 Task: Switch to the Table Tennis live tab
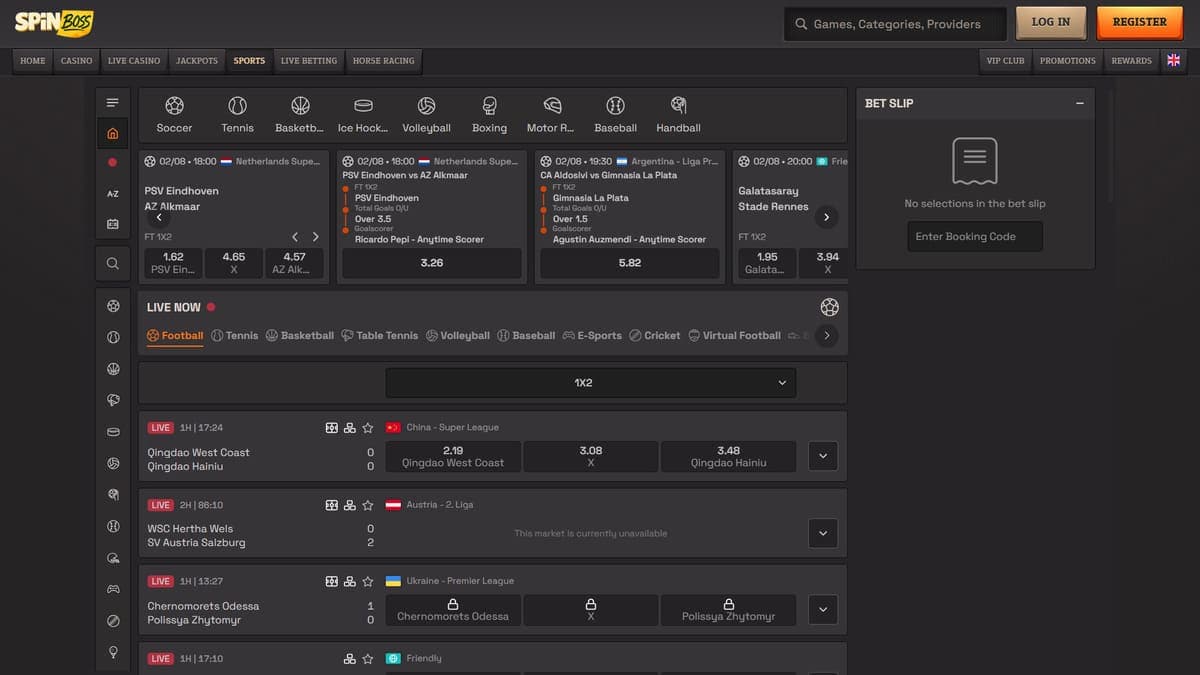point(380,336)
